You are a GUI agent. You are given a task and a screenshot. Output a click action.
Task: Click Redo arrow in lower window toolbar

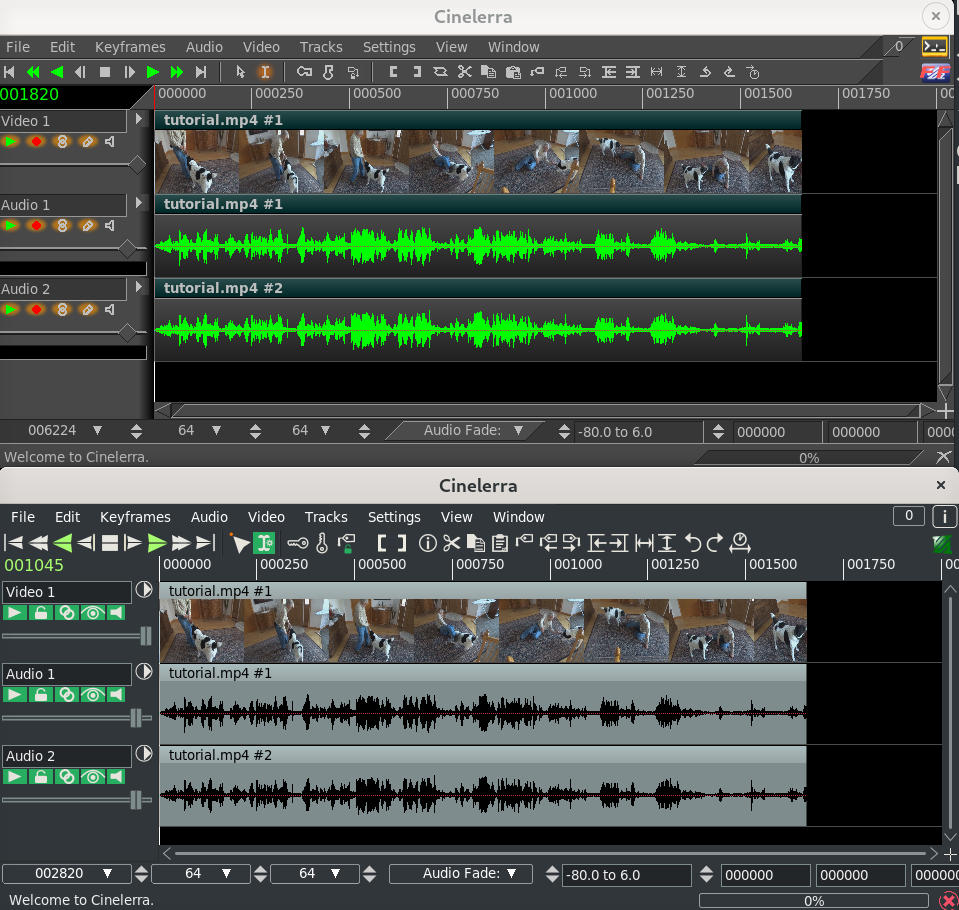(x=714, y=543)
